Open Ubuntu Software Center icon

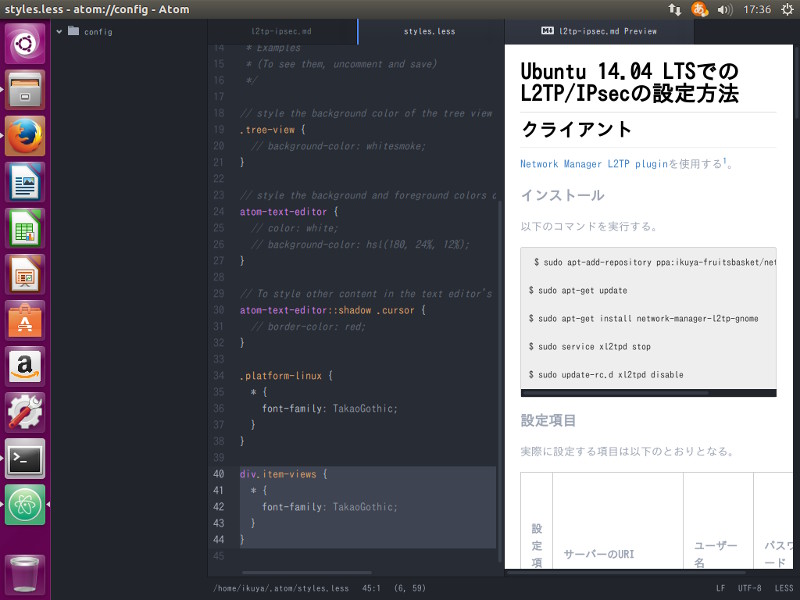click(x=25, y=320)
